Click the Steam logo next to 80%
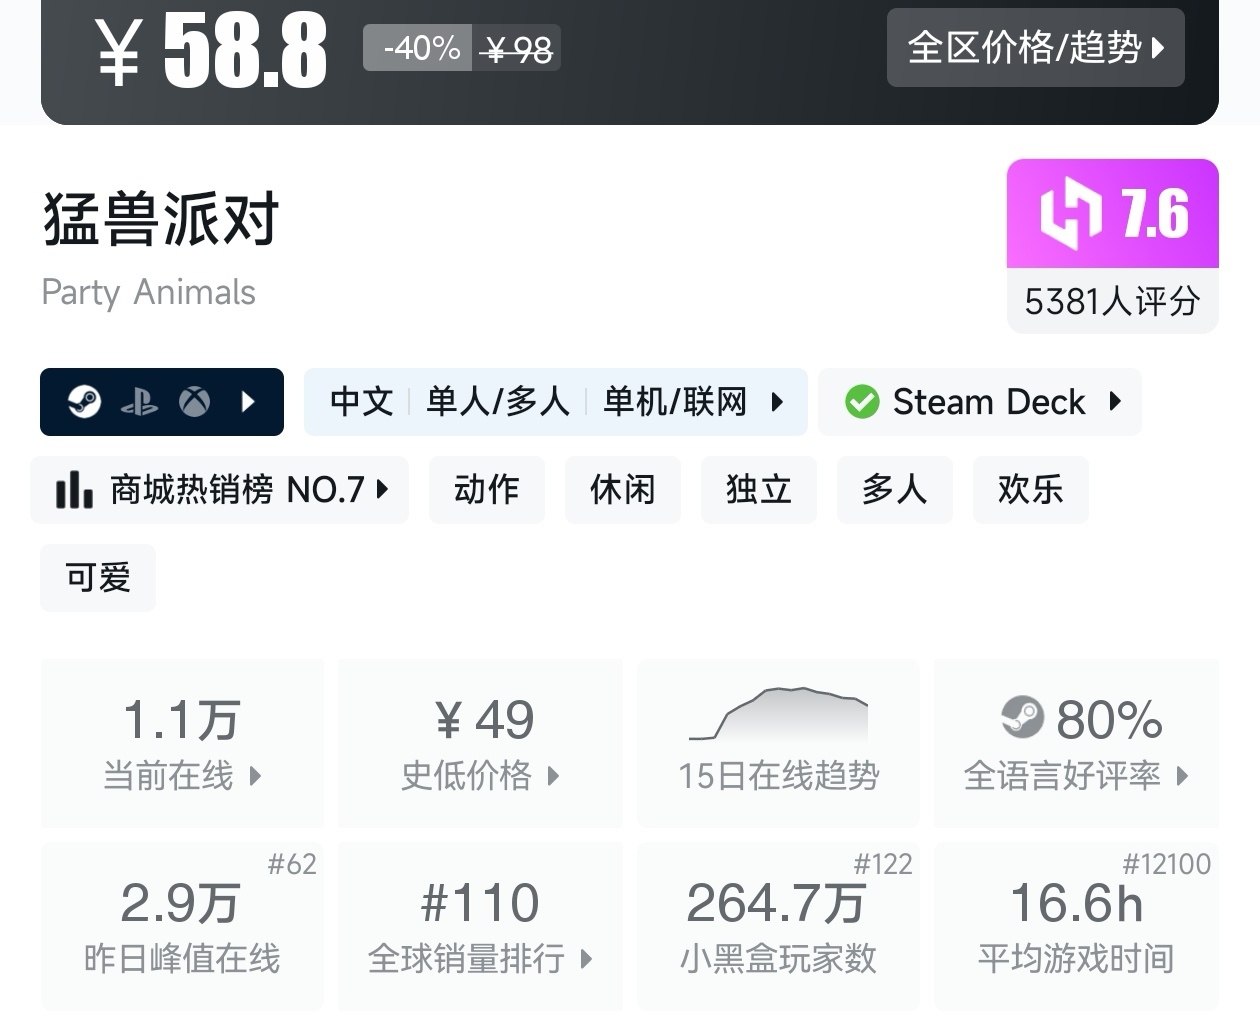Viewport: 1260px width, 1025px height. [1022, 717]
